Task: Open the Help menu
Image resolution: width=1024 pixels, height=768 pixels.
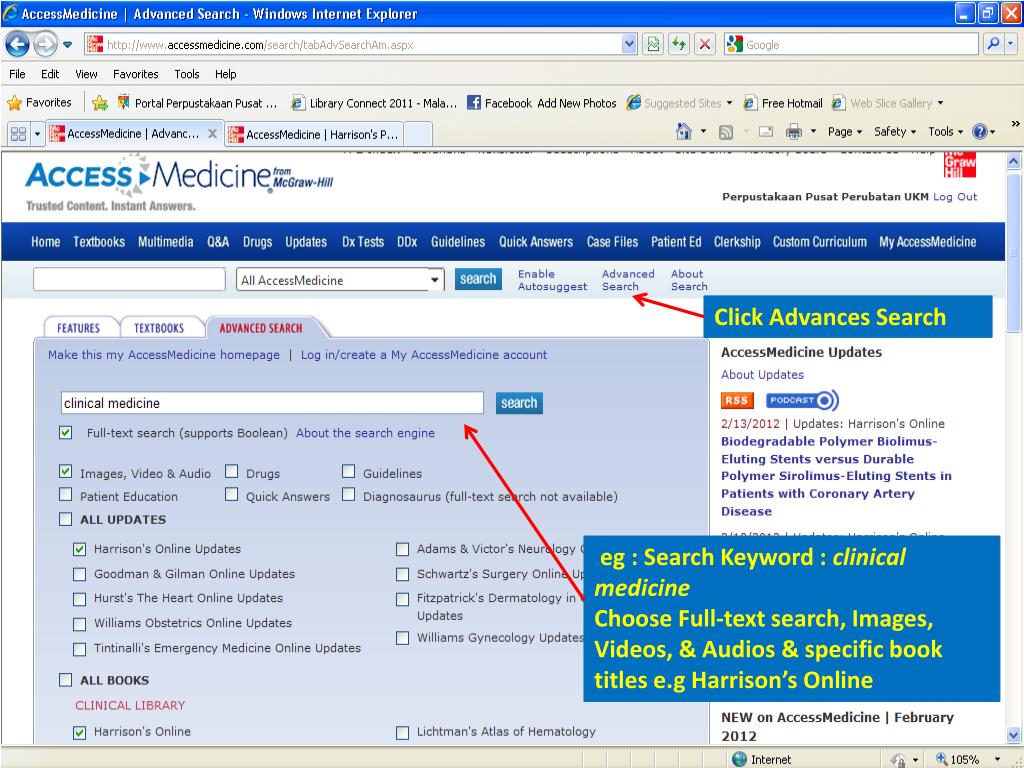Action: coord(225,74)
